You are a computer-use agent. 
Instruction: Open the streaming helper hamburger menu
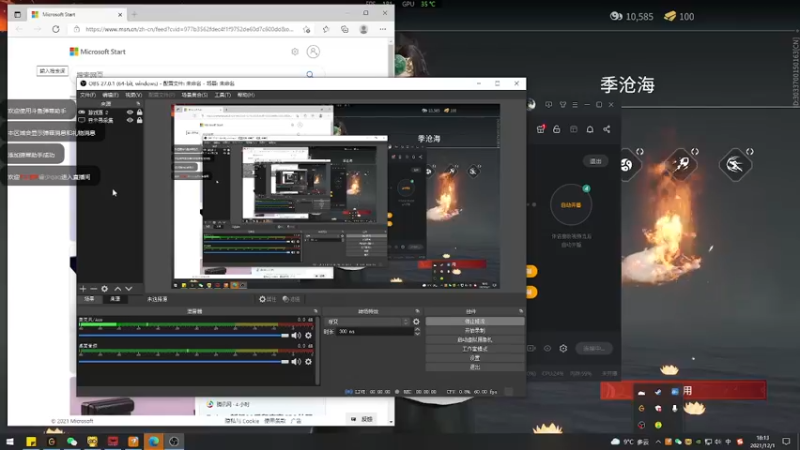coord(575,105)
